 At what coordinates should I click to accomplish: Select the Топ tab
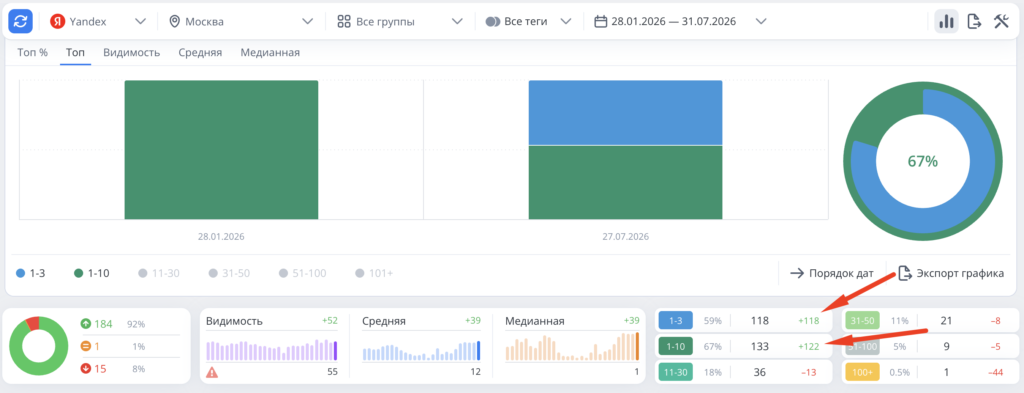75,52
